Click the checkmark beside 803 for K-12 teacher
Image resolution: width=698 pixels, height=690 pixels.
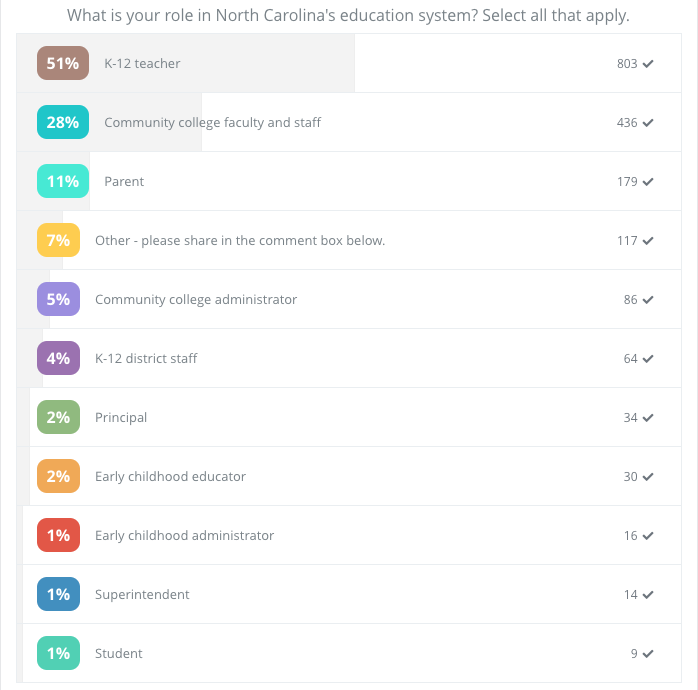(648, 64)
